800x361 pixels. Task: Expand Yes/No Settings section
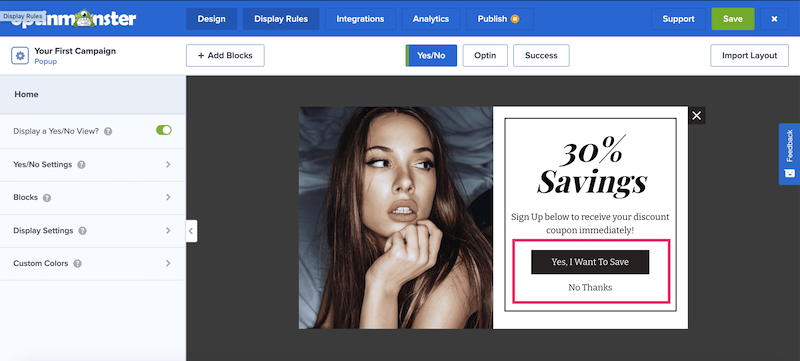click(92, 165)
